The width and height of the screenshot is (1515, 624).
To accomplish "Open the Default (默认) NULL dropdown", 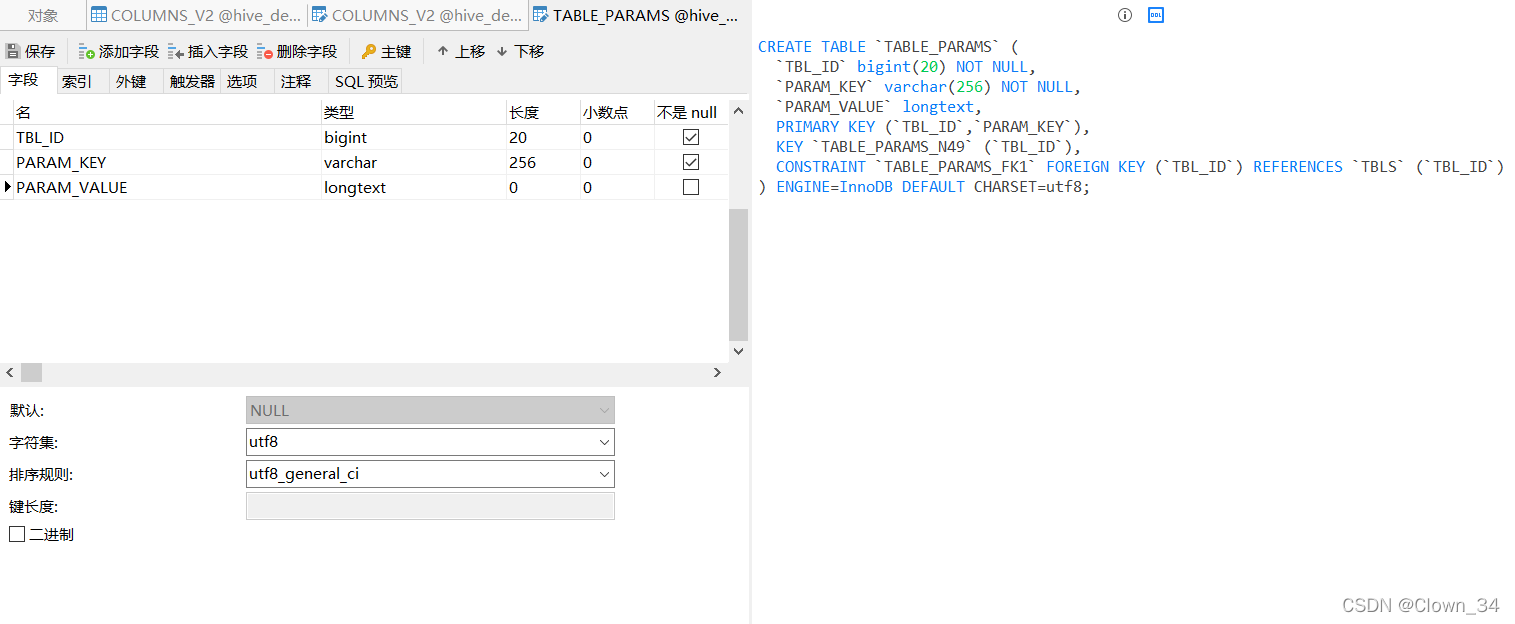I will 430,410.
